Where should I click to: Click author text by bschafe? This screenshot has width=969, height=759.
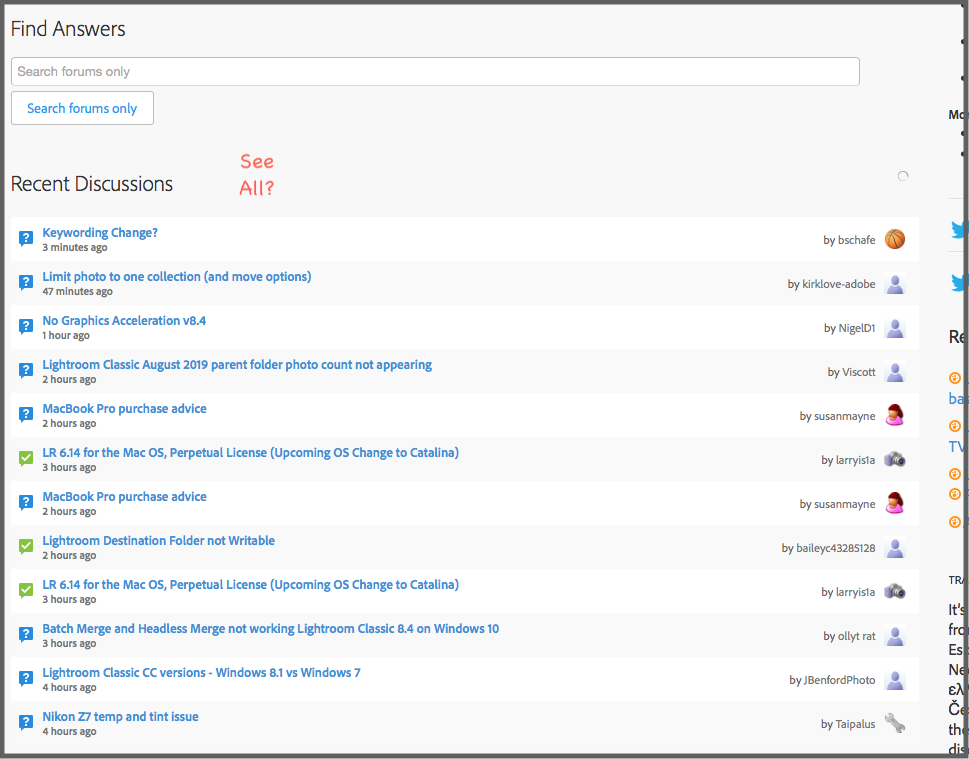click(849, 240)
